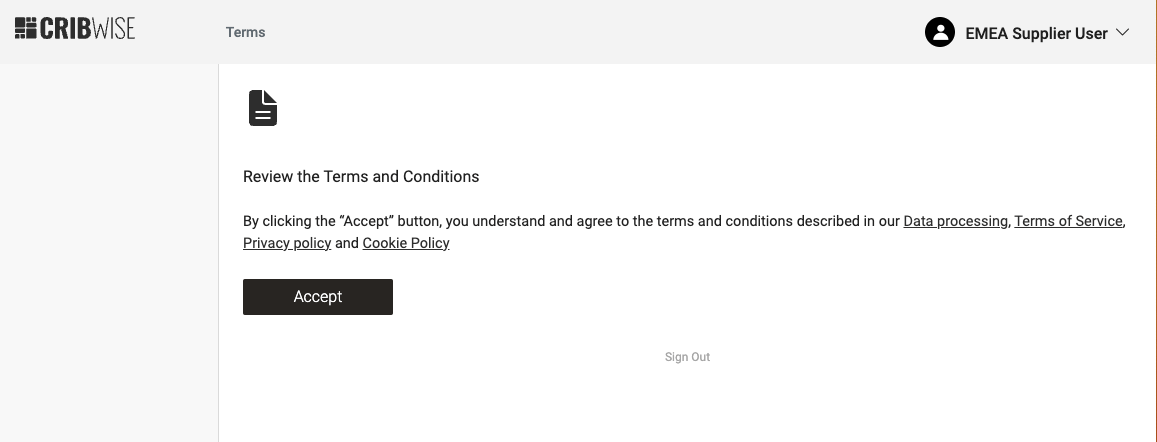Click the empty left sidebar panel

(x=108, y=250)
